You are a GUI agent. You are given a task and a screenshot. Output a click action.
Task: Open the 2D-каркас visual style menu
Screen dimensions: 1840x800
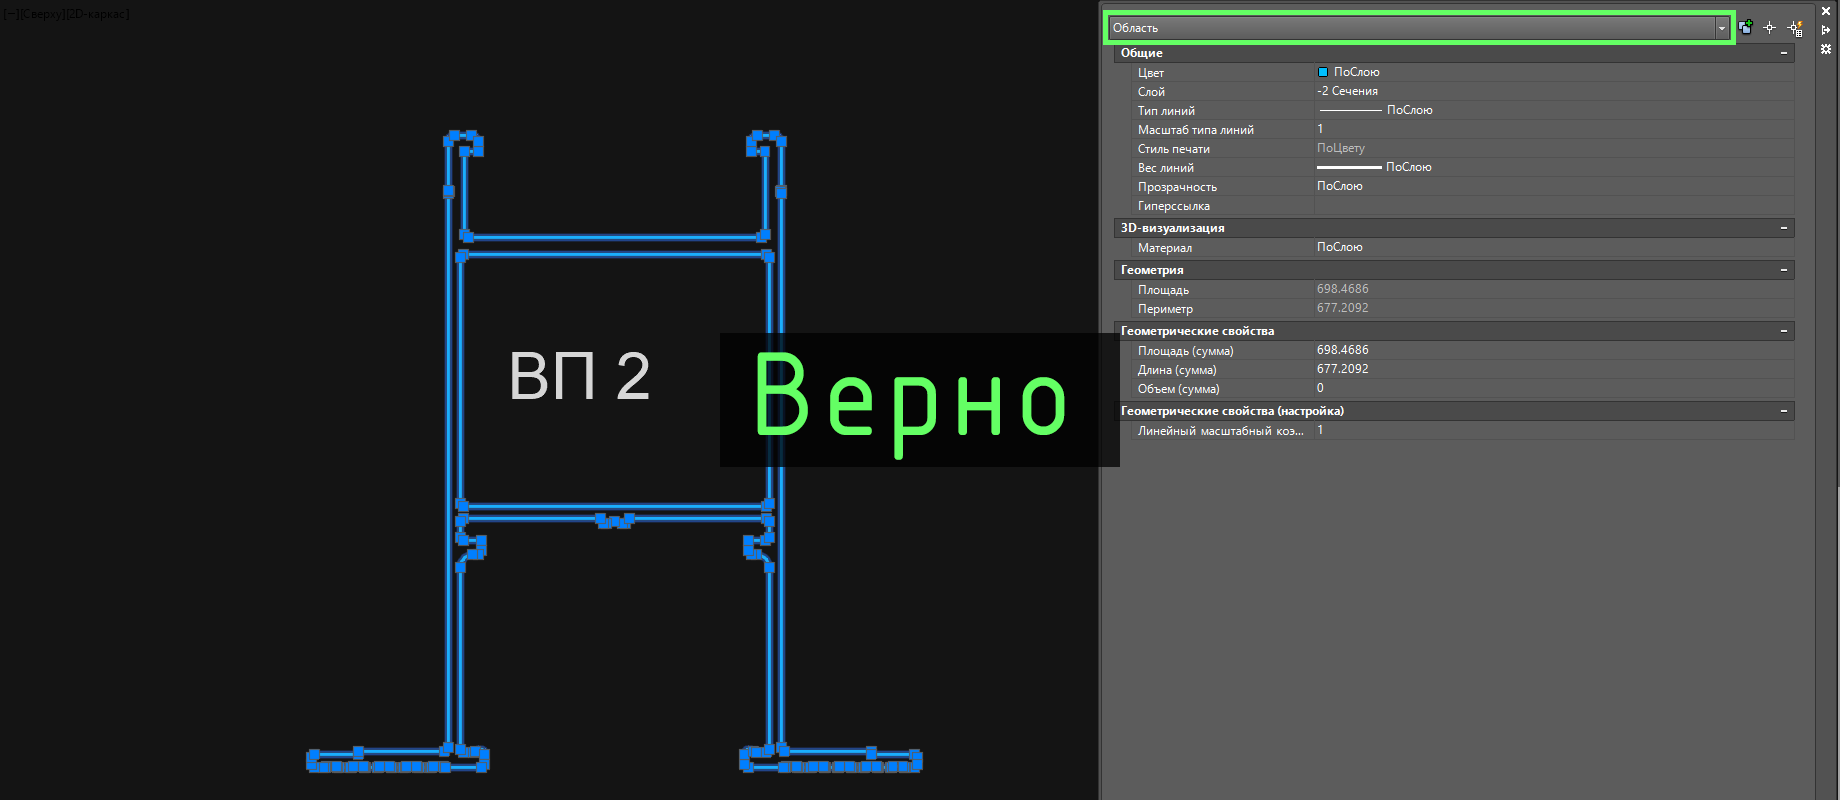(x=99, y=14)
